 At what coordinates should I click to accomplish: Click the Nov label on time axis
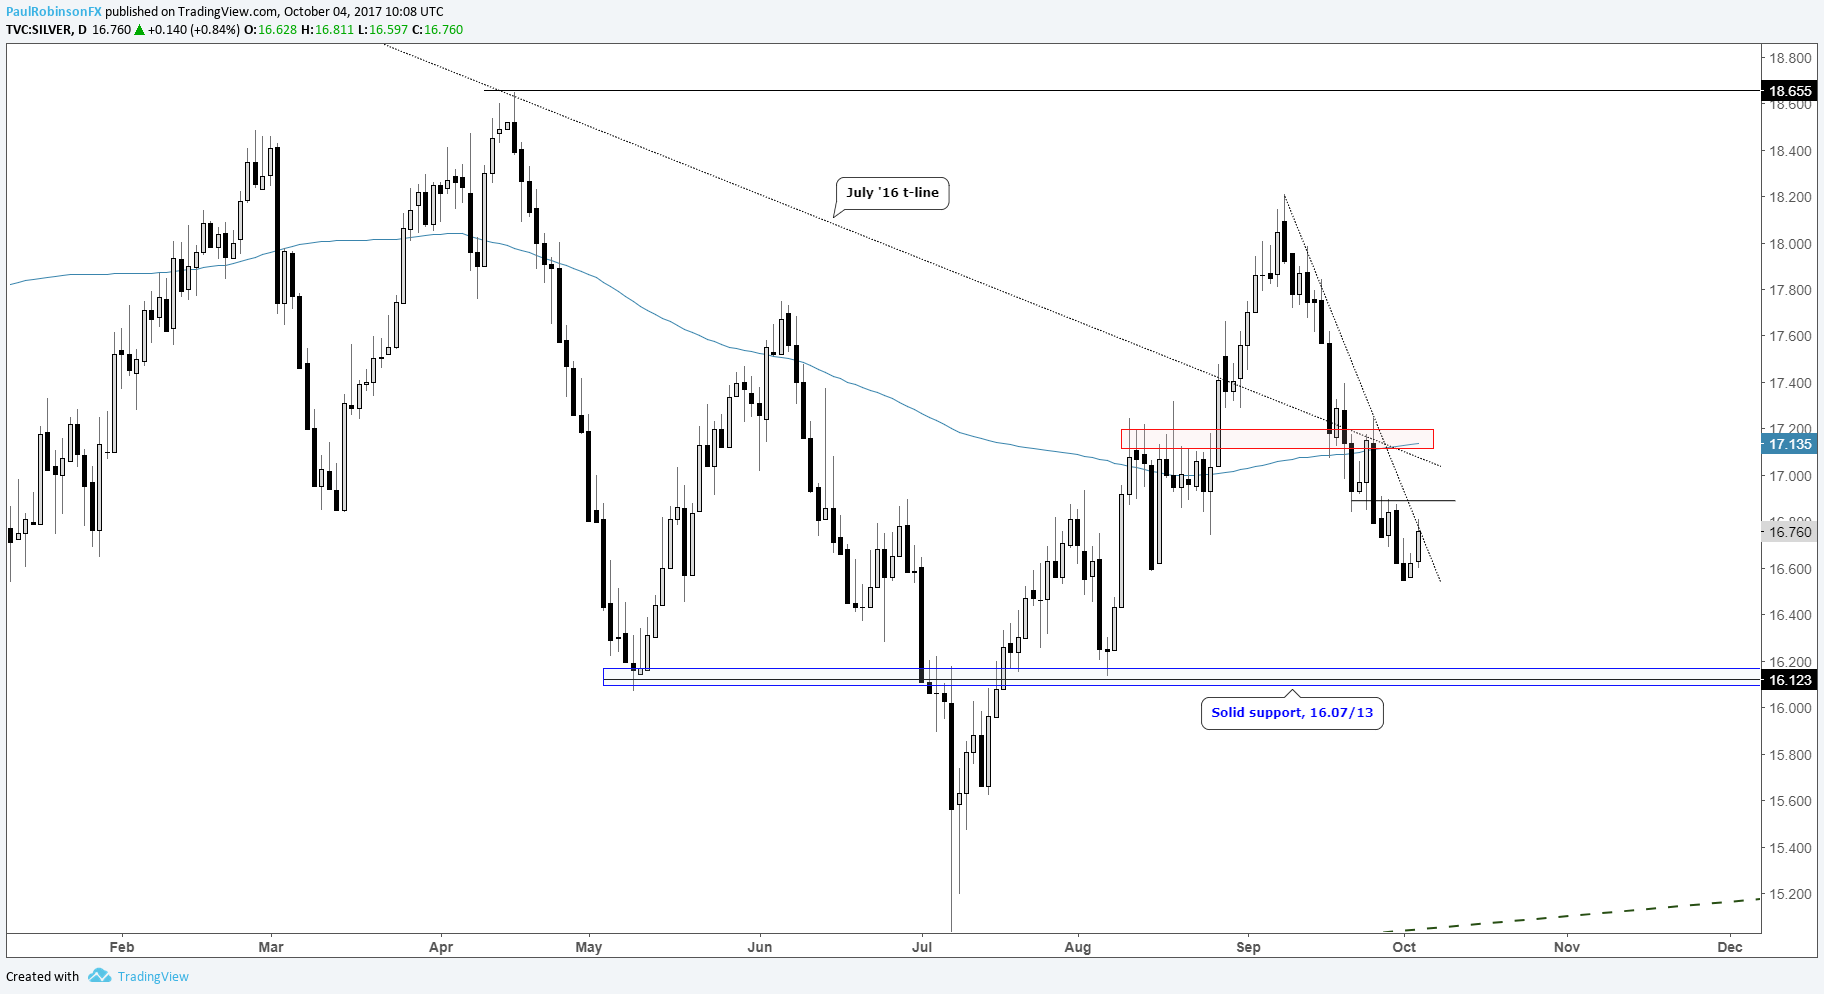[1567, 947]
